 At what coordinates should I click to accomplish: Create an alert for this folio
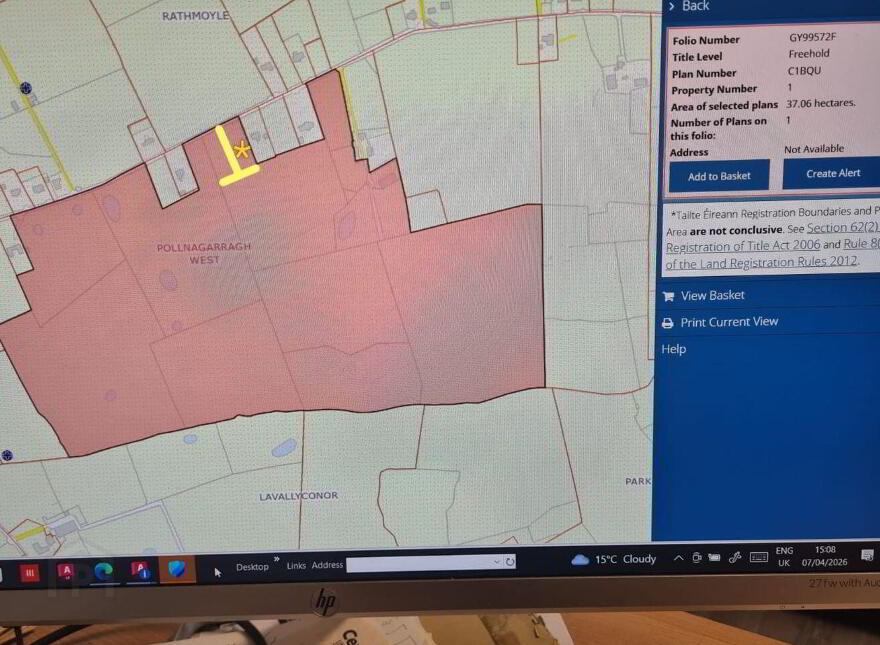tap(832, 173)
